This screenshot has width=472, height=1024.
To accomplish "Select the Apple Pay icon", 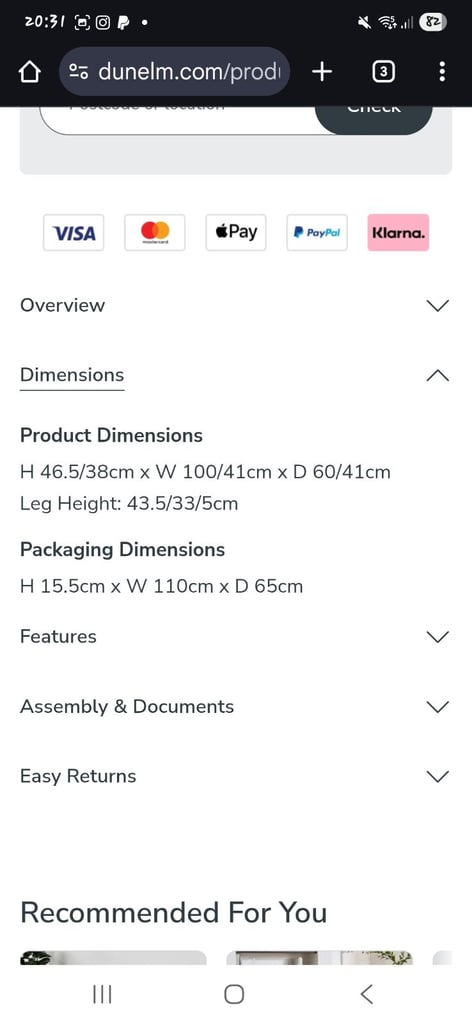I will [x=236, y=232].
